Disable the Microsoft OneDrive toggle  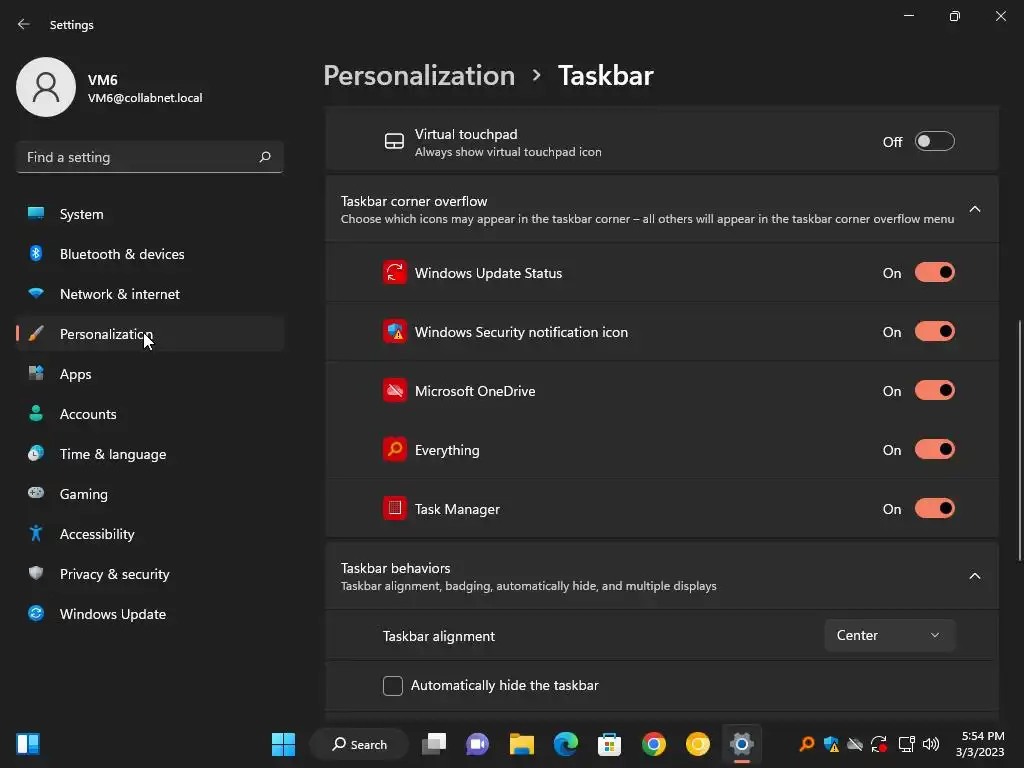pos(935,391)
